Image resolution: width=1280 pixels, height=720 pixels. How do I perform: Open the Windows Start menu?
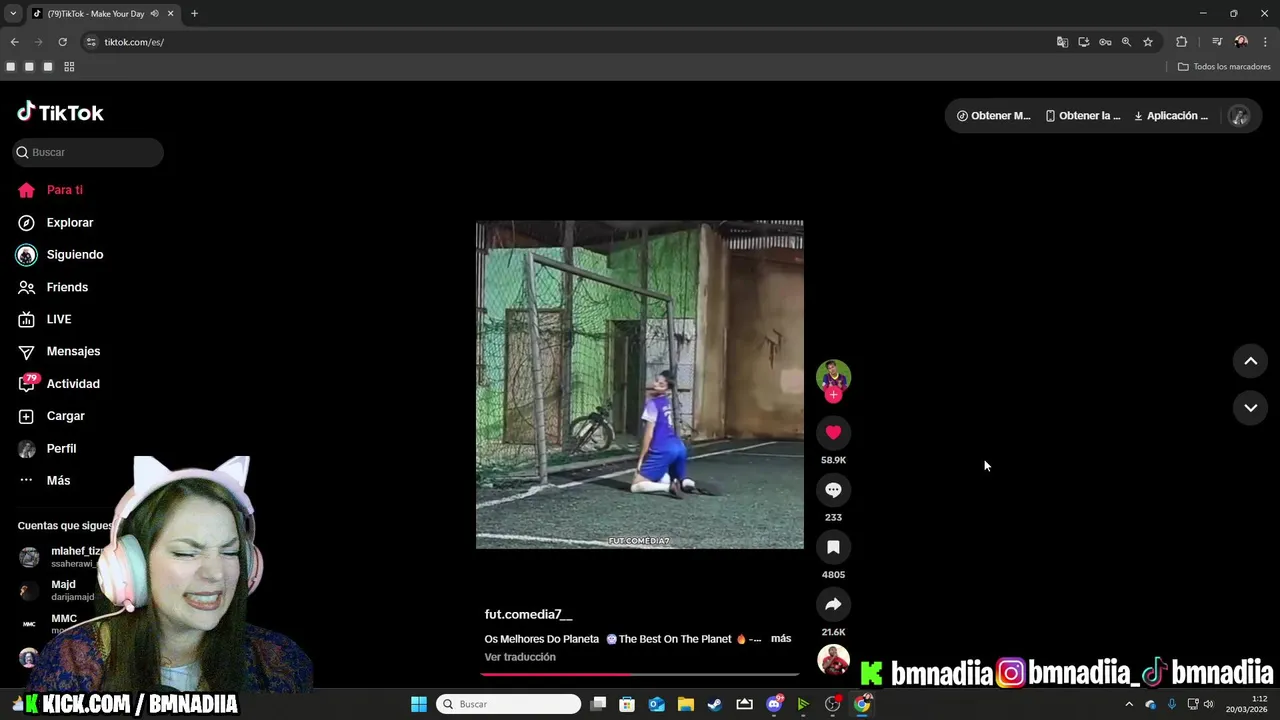pos(419,704)
